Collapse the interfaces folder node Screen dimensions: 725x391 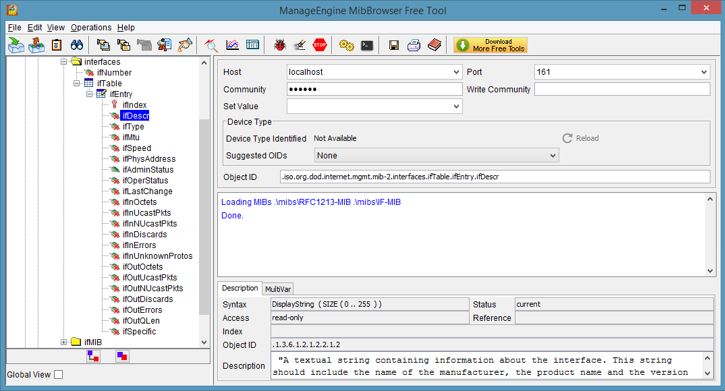(64, 61)
